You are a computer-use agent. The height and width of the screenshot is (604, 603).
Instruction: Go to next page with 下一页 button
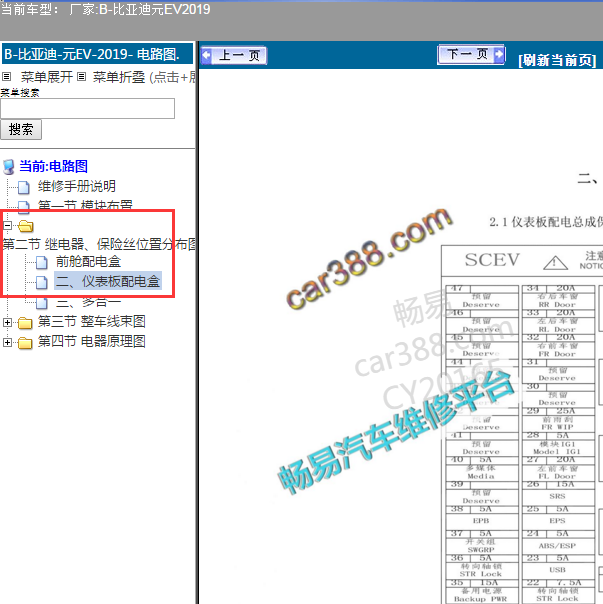(x=471, y=54)
